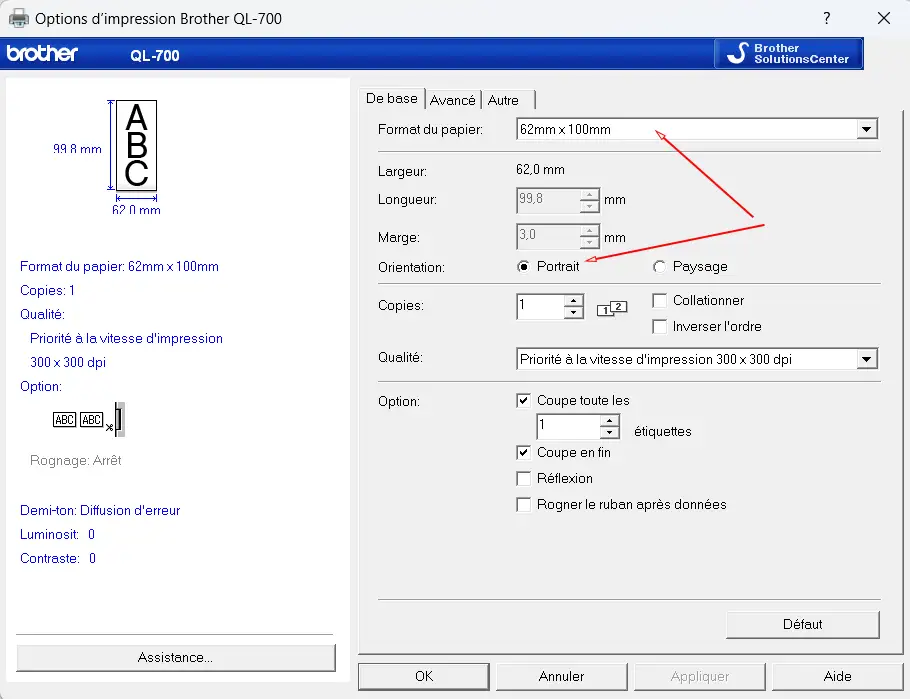Enable the Réflexion checkbox
Viewport: 910px width, 699px height.
523,478
